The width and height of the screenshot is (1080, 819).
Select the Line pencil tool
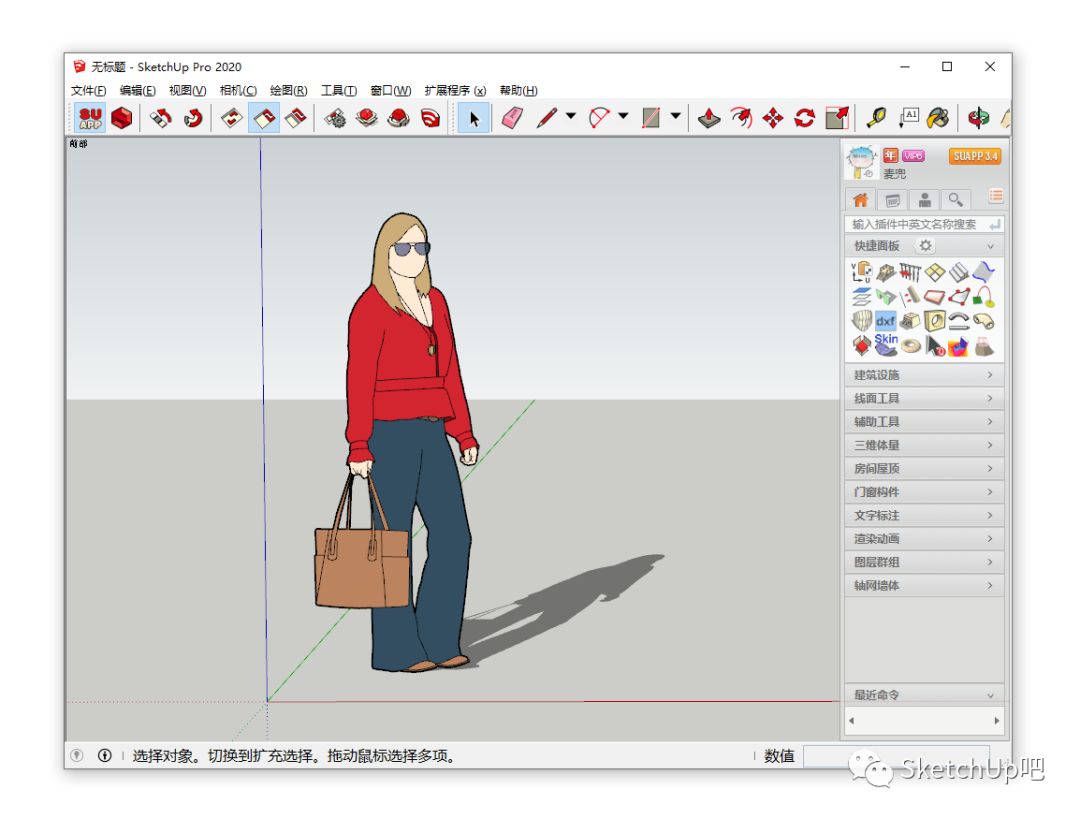tap(546, 118)
